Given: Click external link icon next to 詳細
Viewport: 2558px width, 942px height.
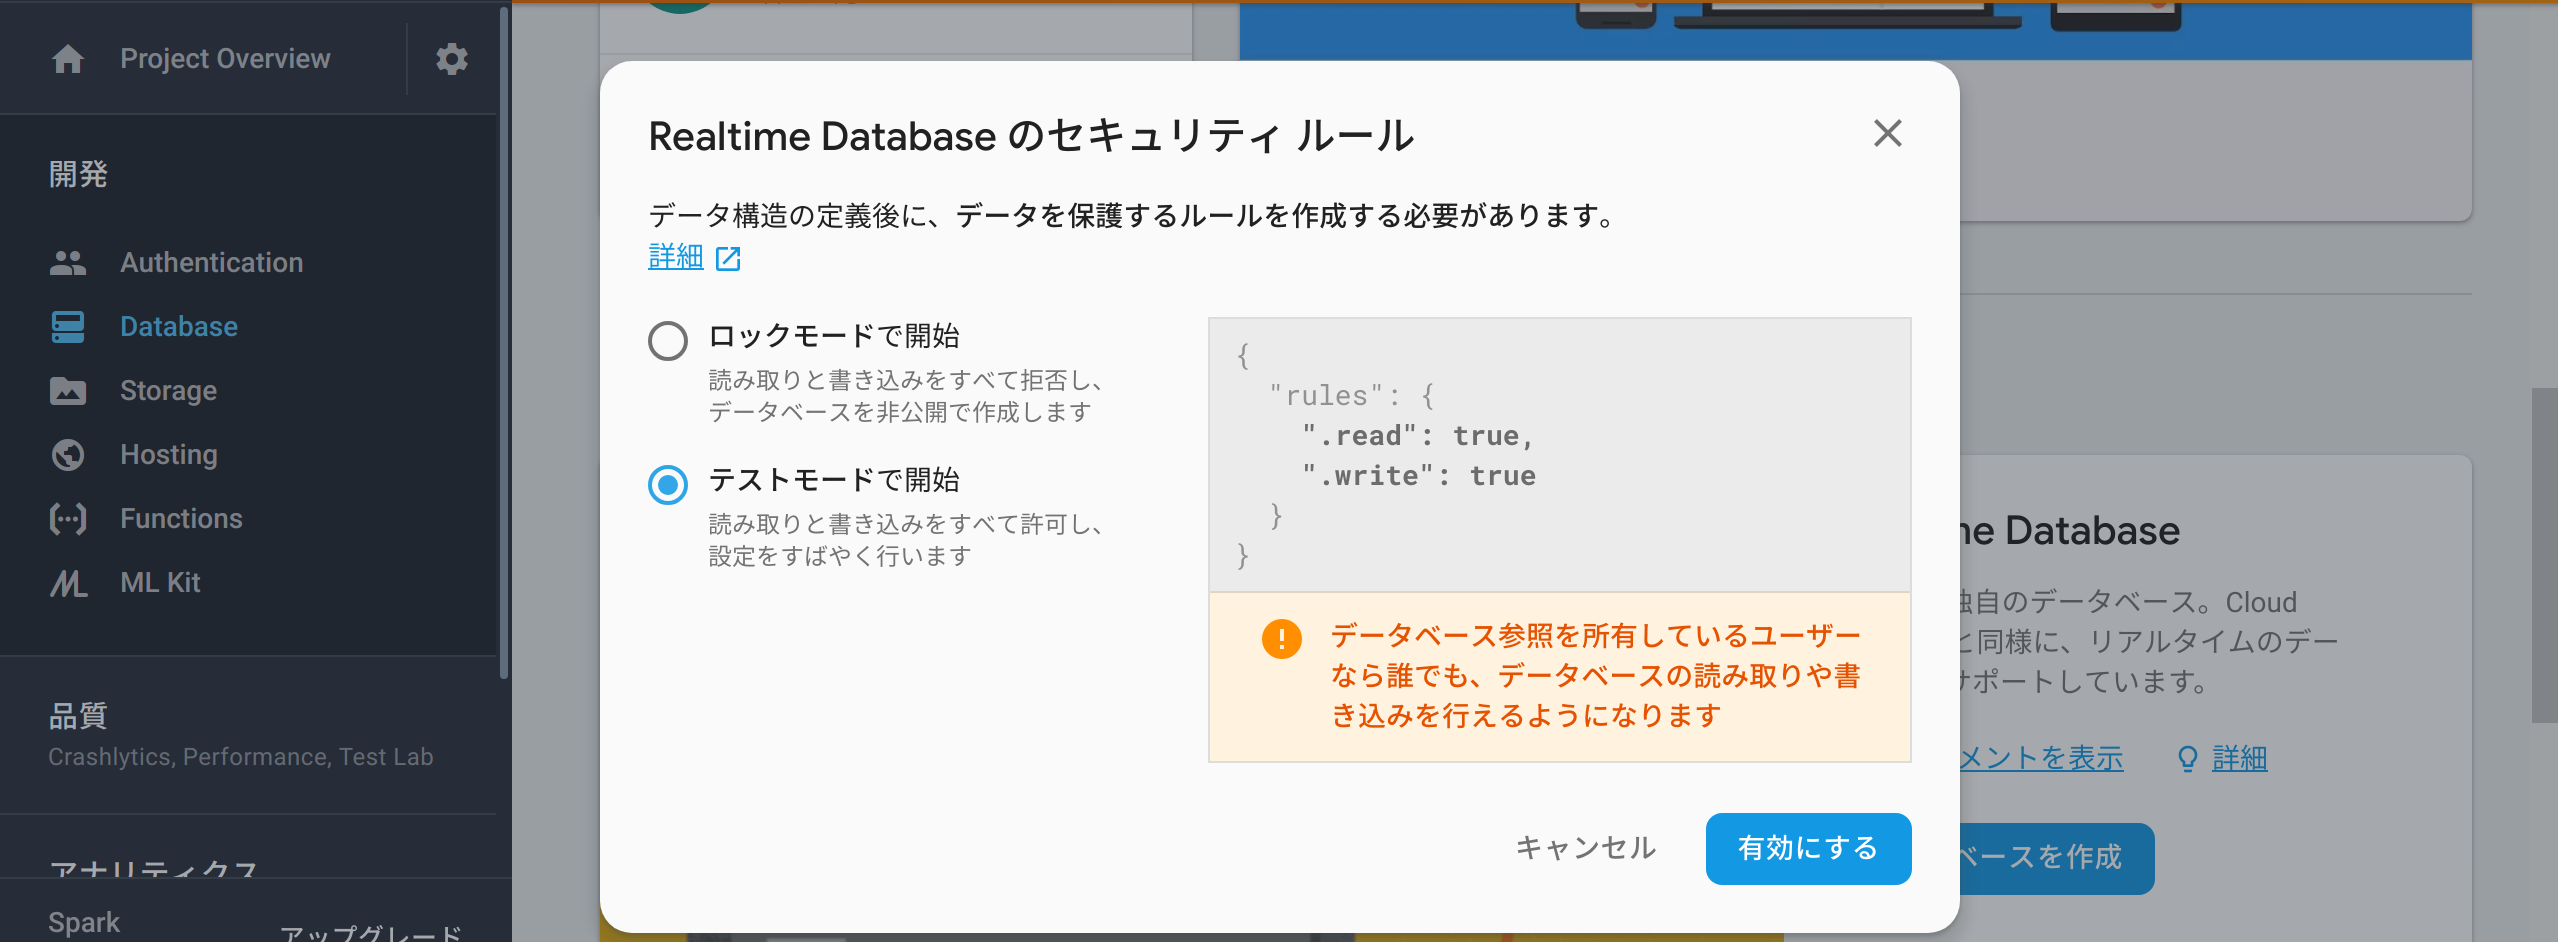Looking at the screenshot, I should tap(728, 259).
